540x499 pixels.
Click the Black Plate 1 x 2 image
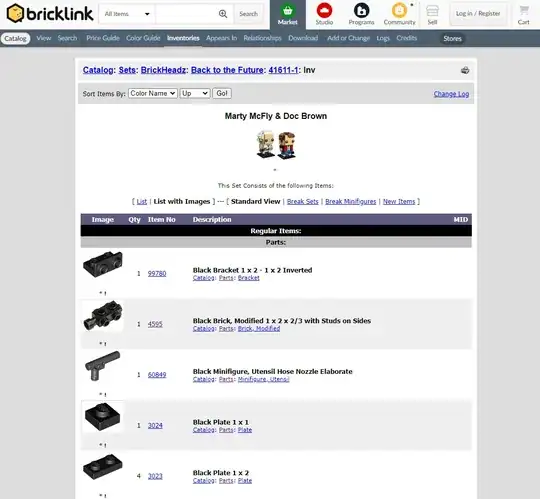click(103, 467)
